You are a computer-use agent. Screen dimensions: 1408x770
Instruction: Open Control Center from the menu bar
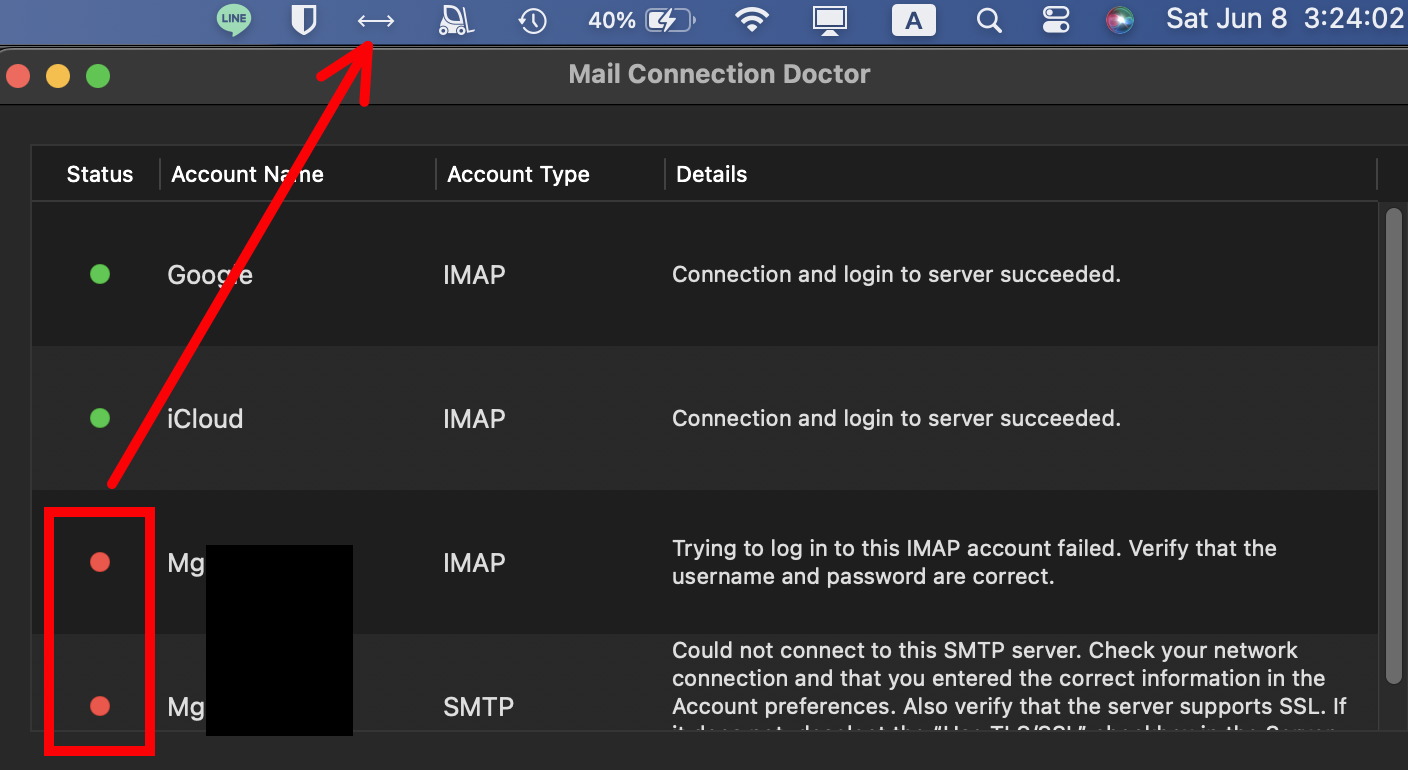(x=1055, y=20)
